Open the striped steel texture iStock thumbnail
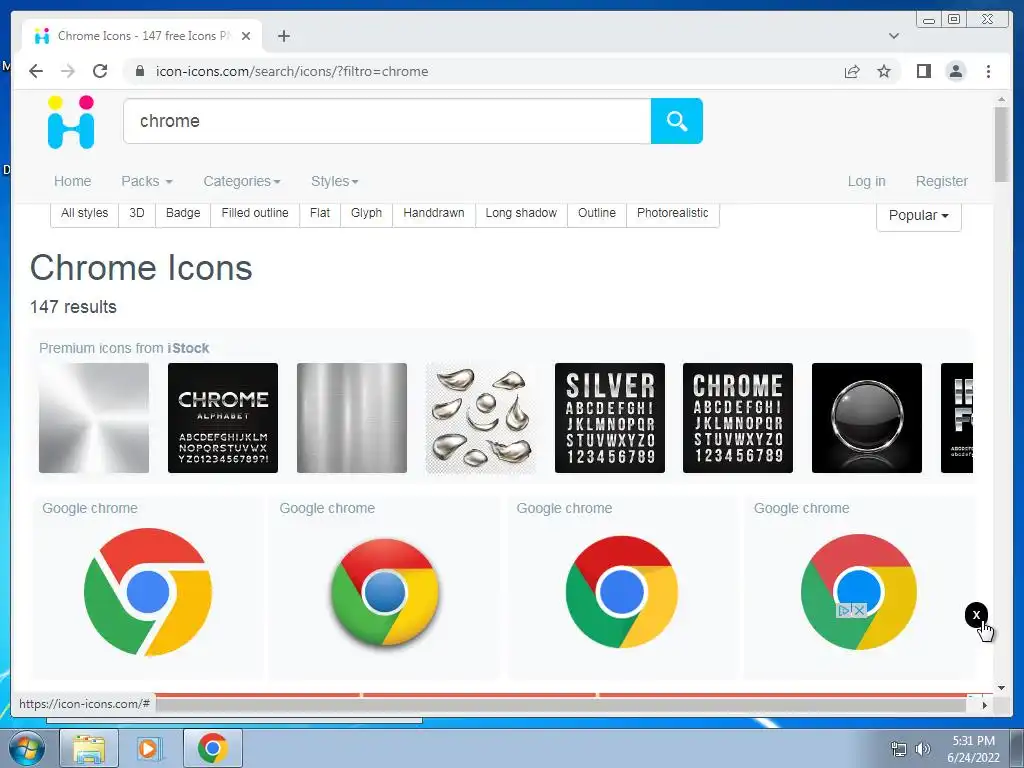This screenshot has height=768, width=1024. click(x=352, y=418)
